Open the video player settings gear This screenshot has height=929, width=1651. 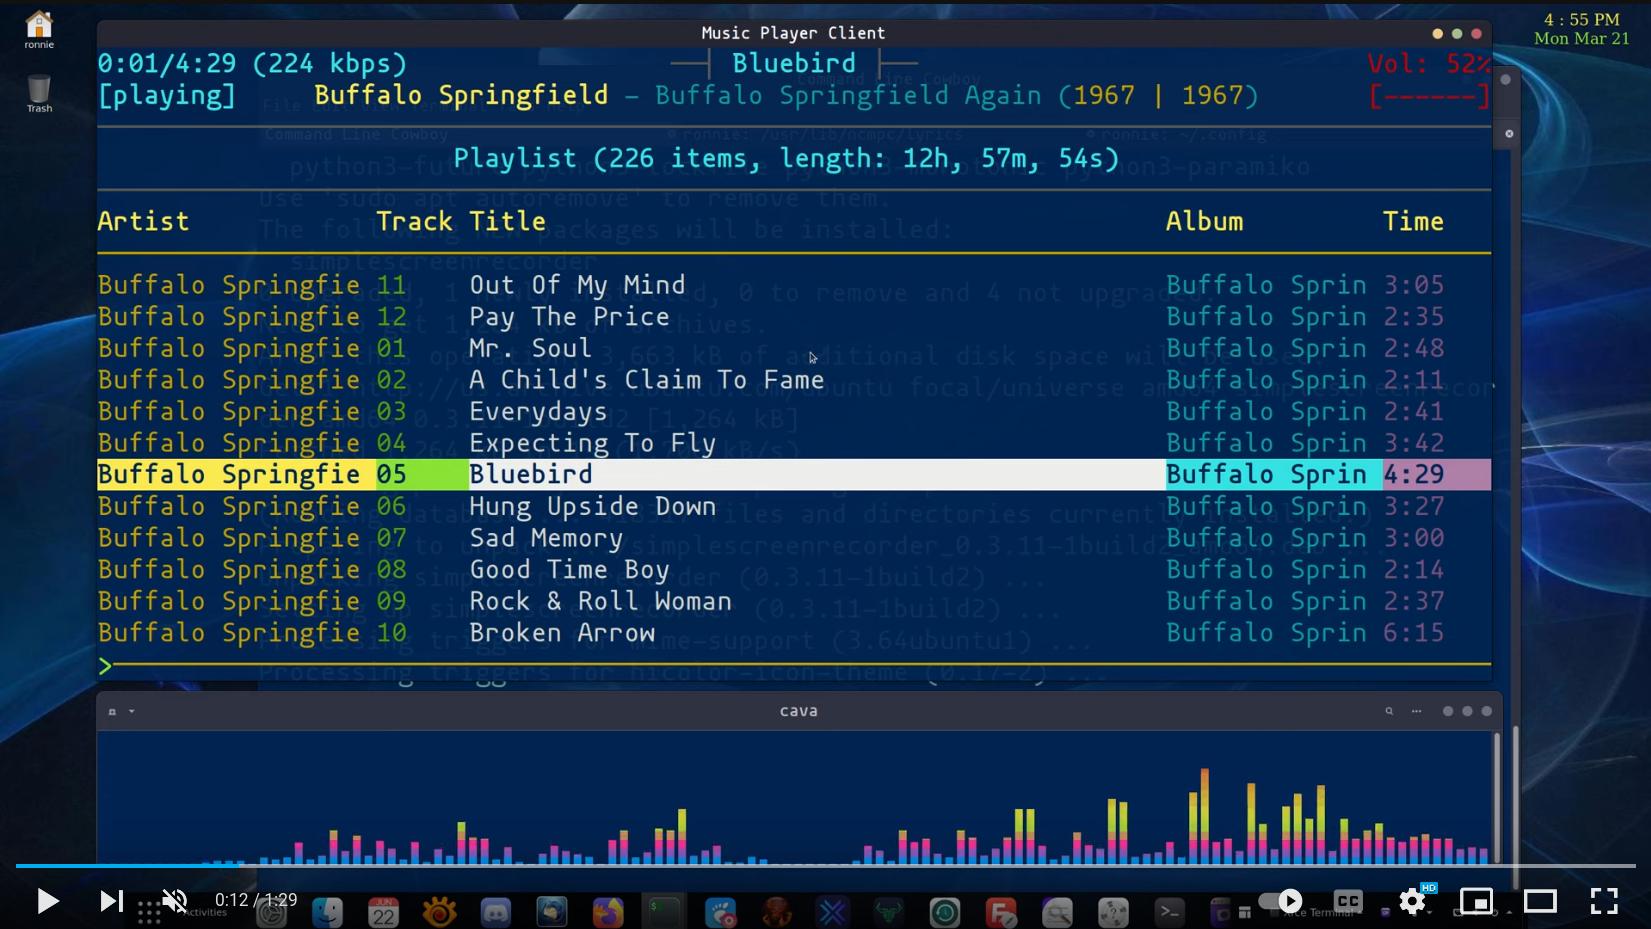(x=1411, y=901)
